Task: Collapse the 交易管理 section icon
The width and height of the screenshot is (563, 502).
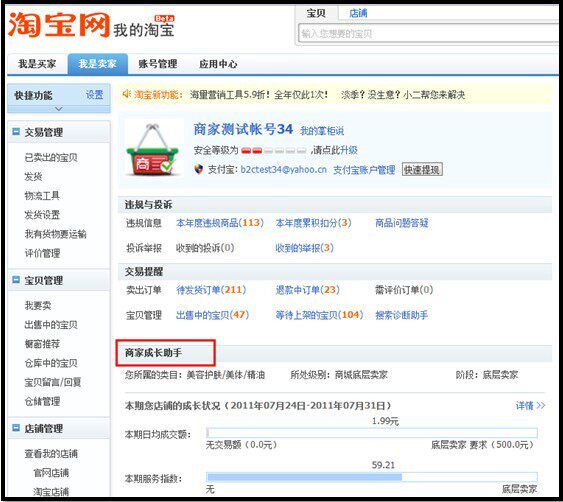Action: pyautogui.click(x=16, y=131)
